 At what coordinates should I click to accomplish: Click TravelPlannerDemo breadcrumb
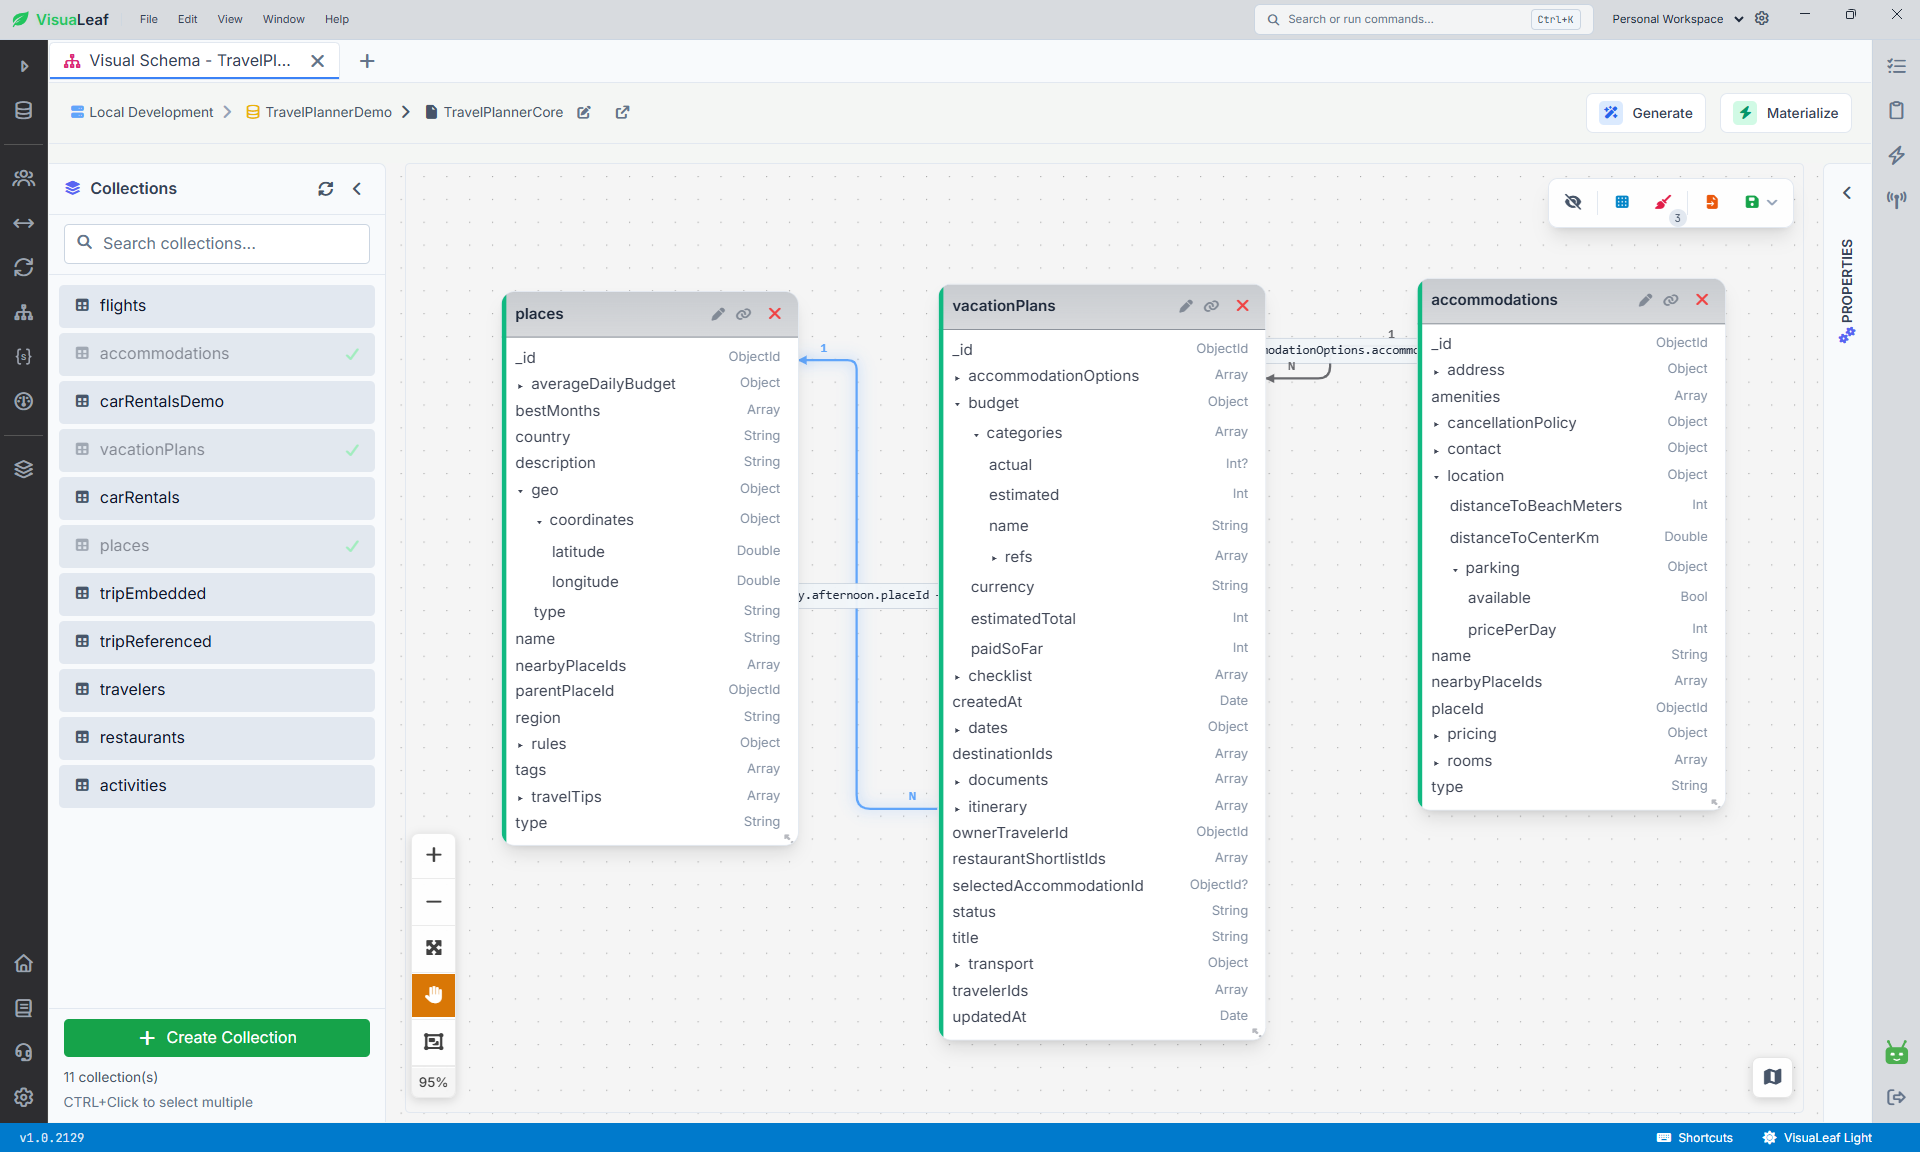319,113
